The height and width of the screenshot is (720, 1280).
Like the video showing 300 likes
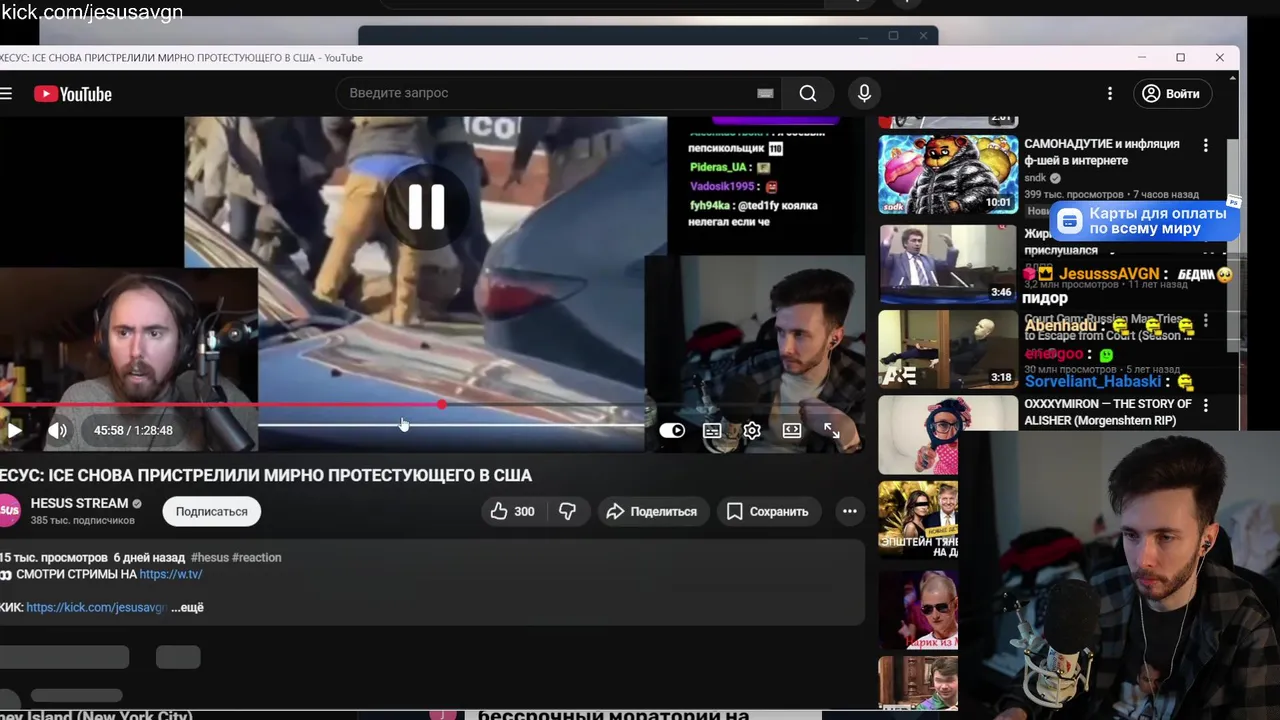tap(513, 511)
